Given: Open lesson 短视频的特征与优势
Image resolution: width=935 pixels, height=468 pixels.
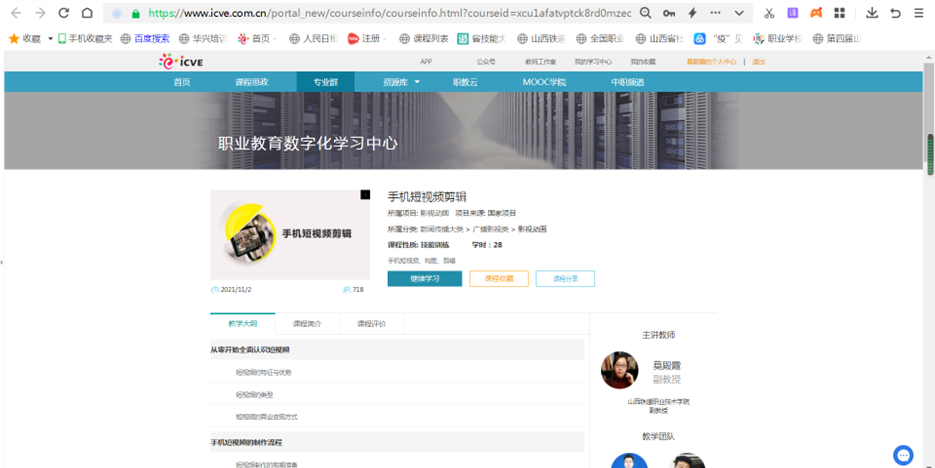Looking at the screenshot, I should coord(264,373).
